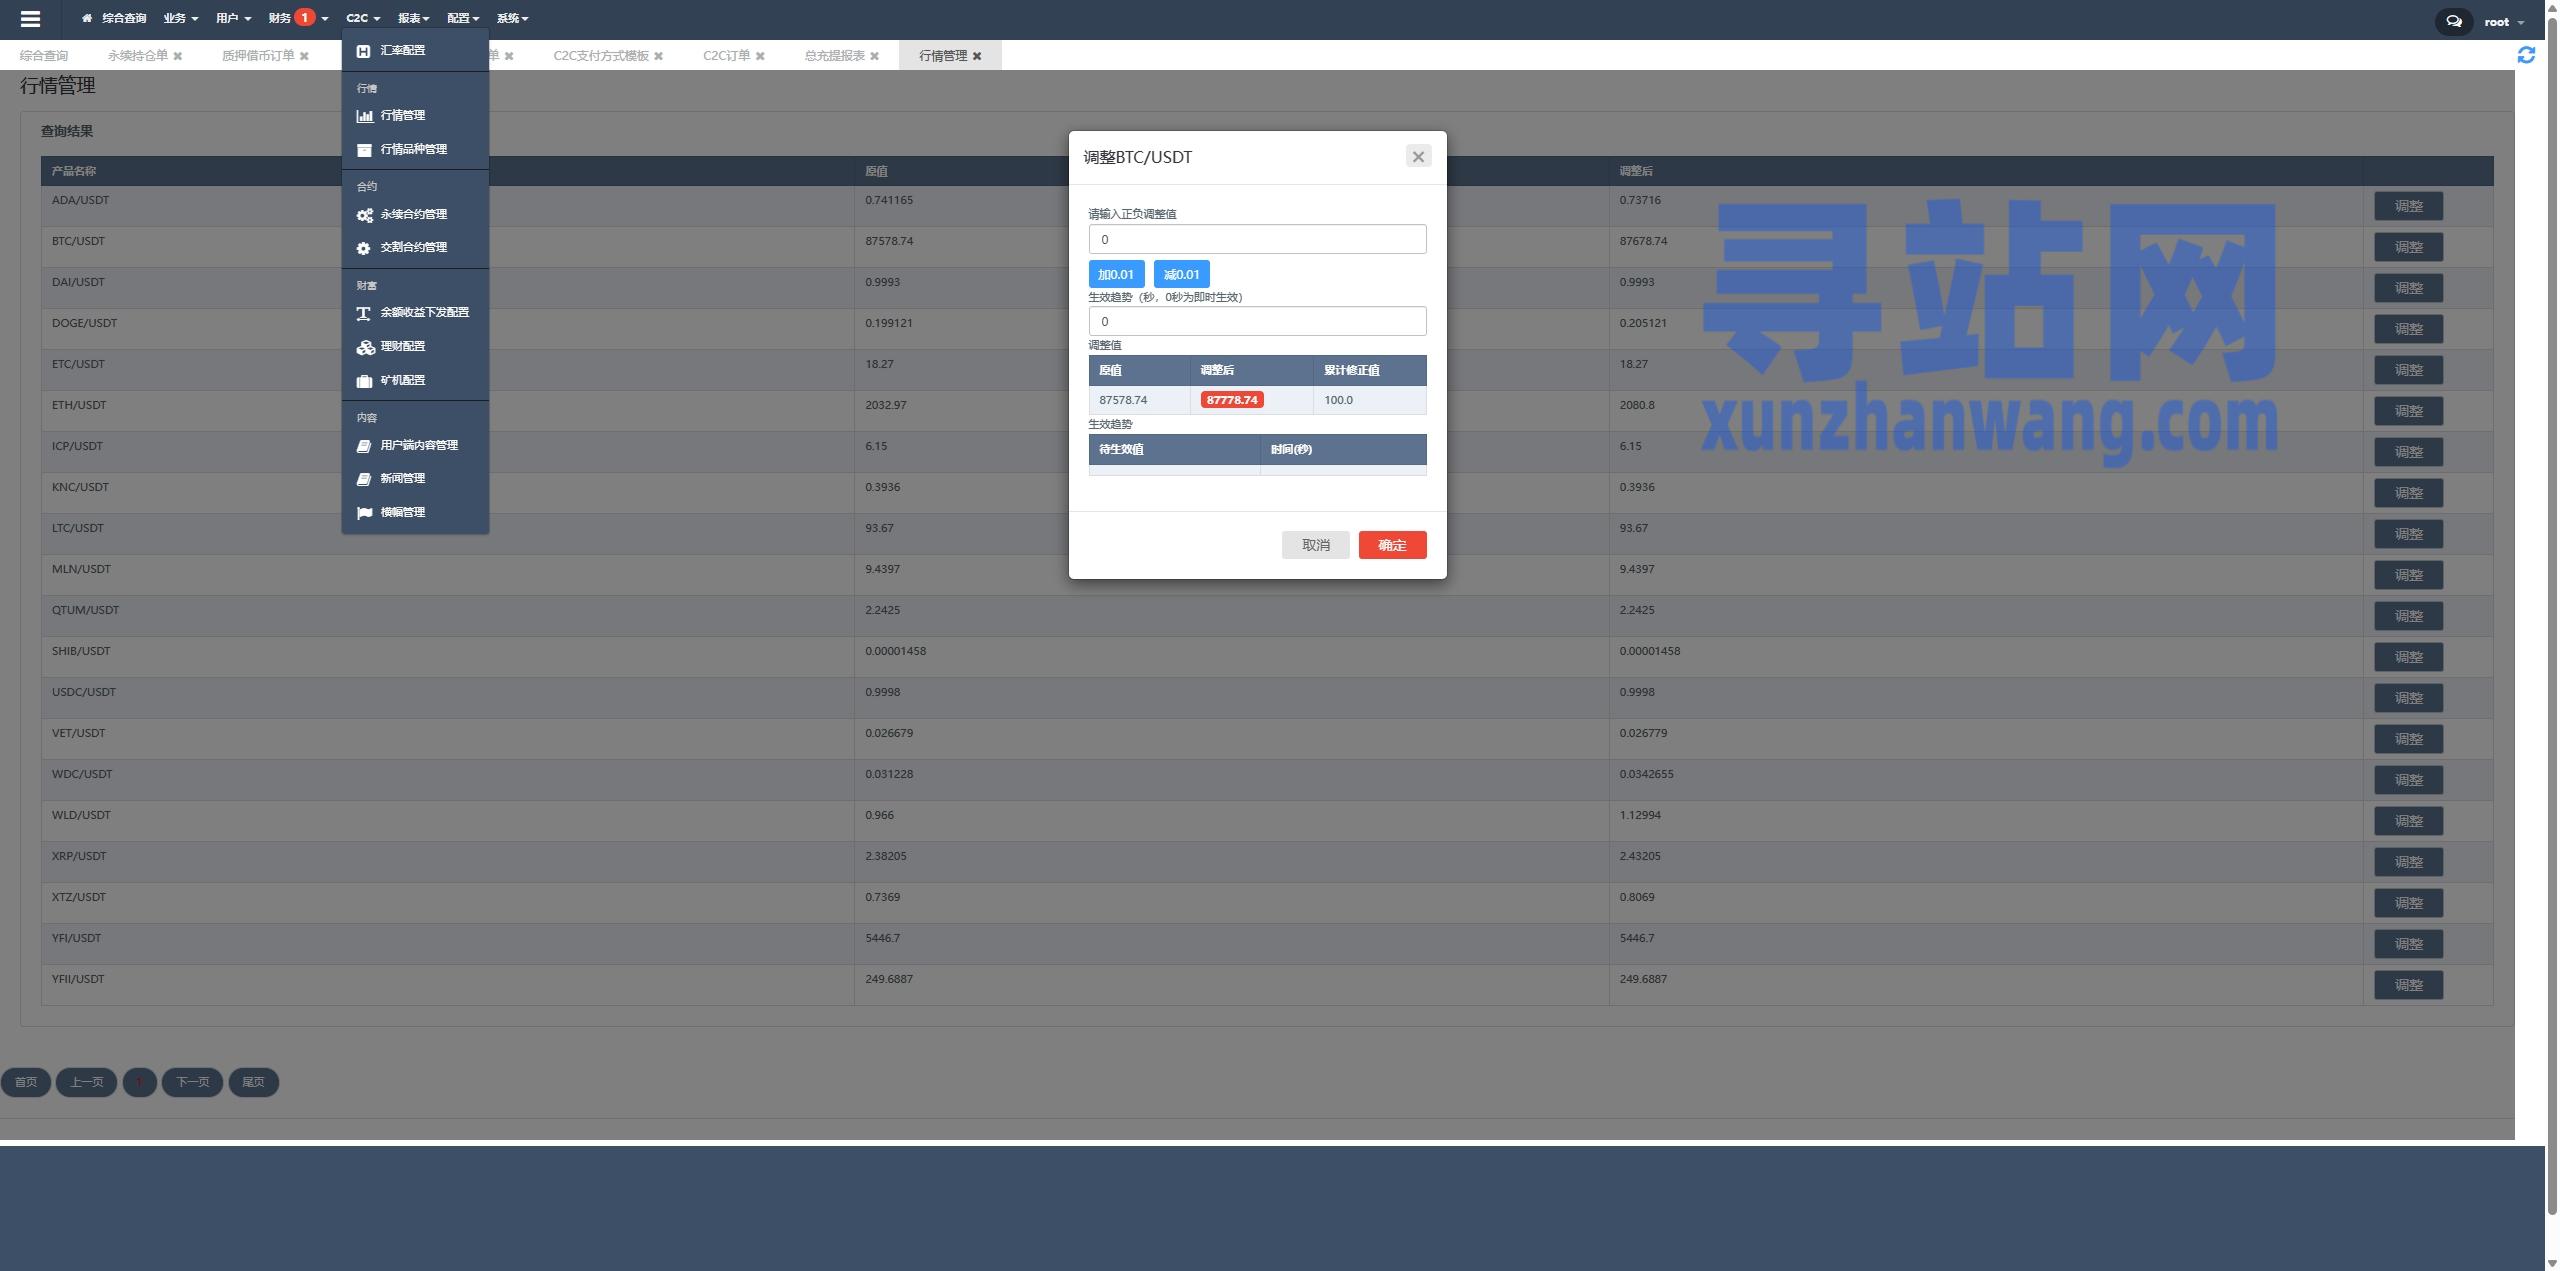Click 调整 button for SHIB/USDT row
The image size is (2560, 1271).
[2408, 657]
